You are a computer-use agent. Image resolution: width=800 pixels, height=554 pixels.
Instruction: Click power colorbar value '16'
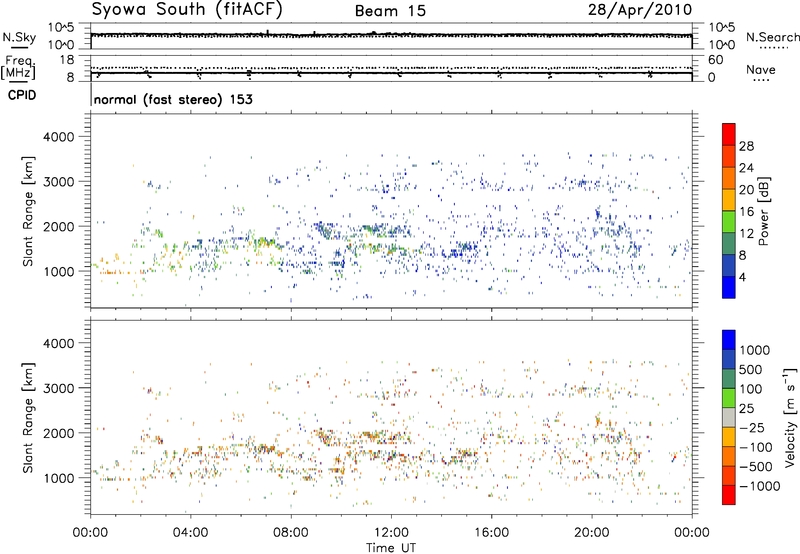(746, 212)
